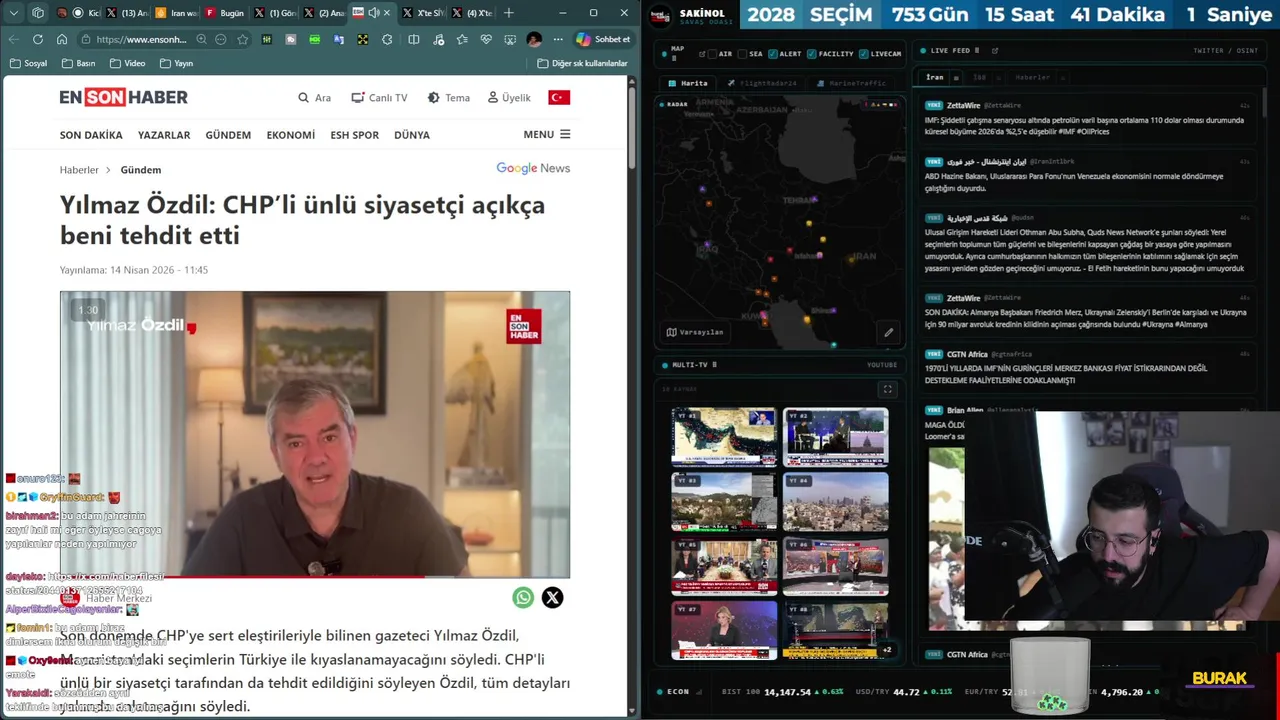1280x720 pixels.
Task: Zoom in on page from address bar
Action: pos(202,39)
